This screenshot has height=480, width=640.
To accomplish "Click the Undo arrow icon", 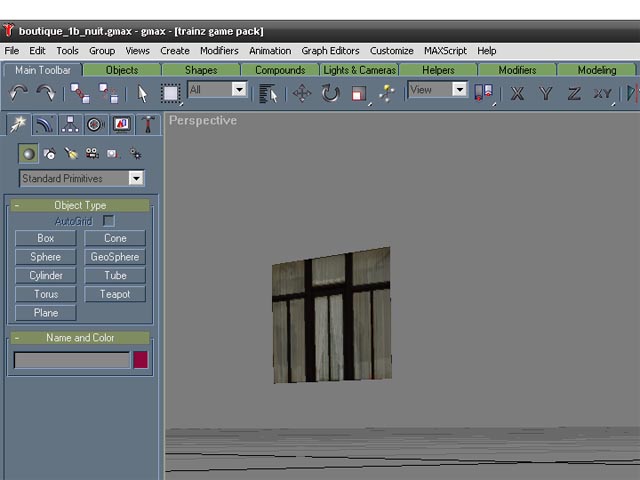I will coord(18,93).
